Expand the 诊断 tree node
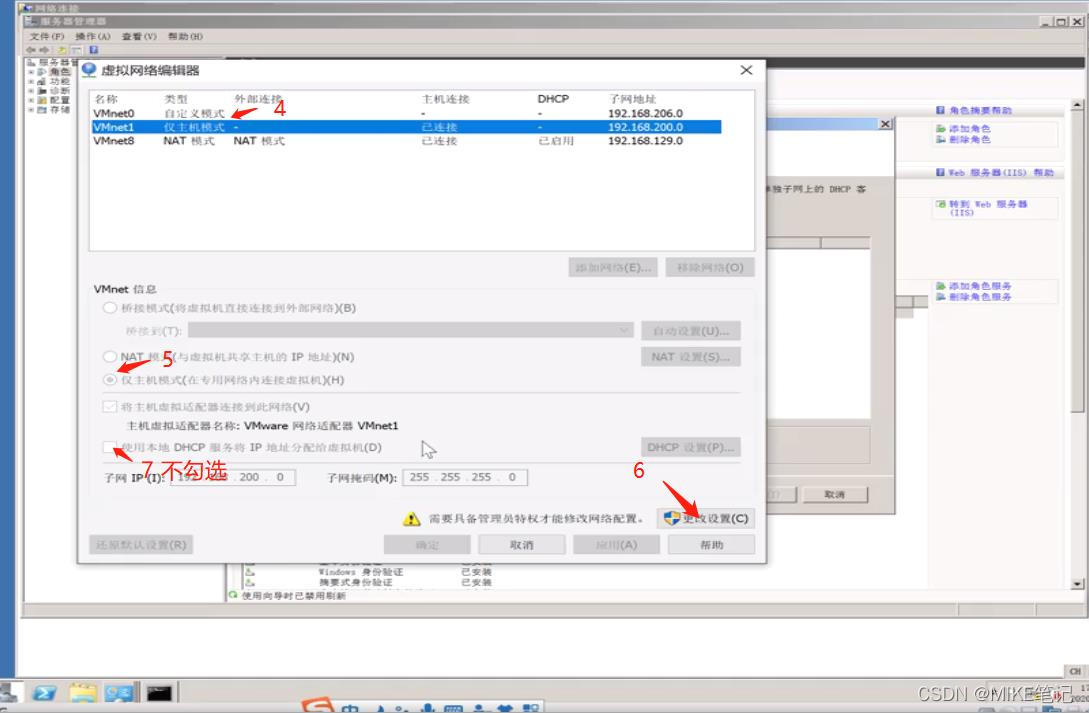This screenshot has height=713, width=1089. click(x=31, y=91)
